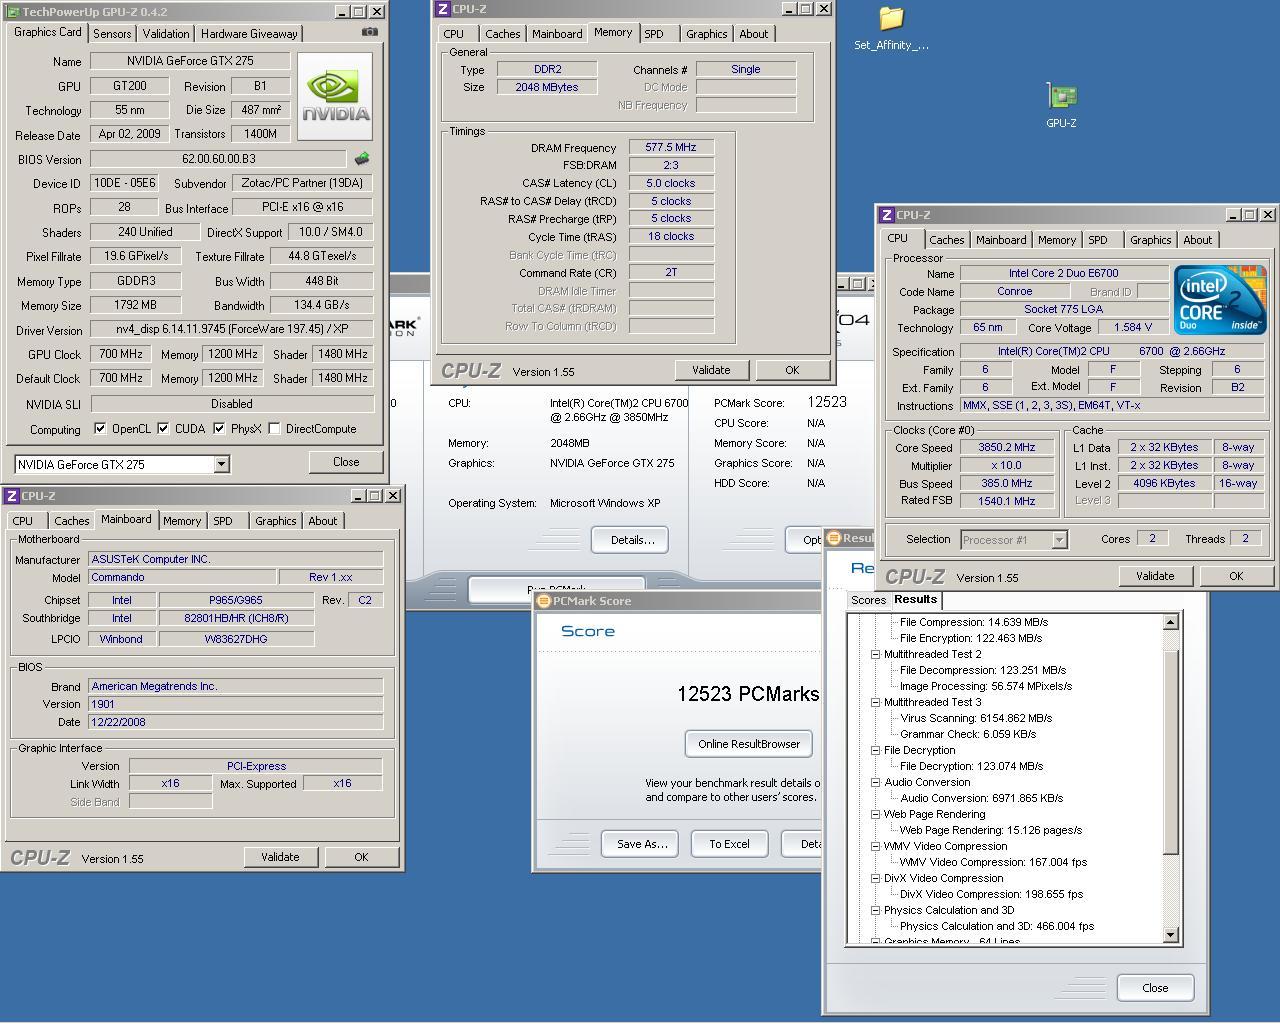Viewport: 1280px width, 1024px height.
Task: Select the Grammar Check result row
Action: click(968, 734)
